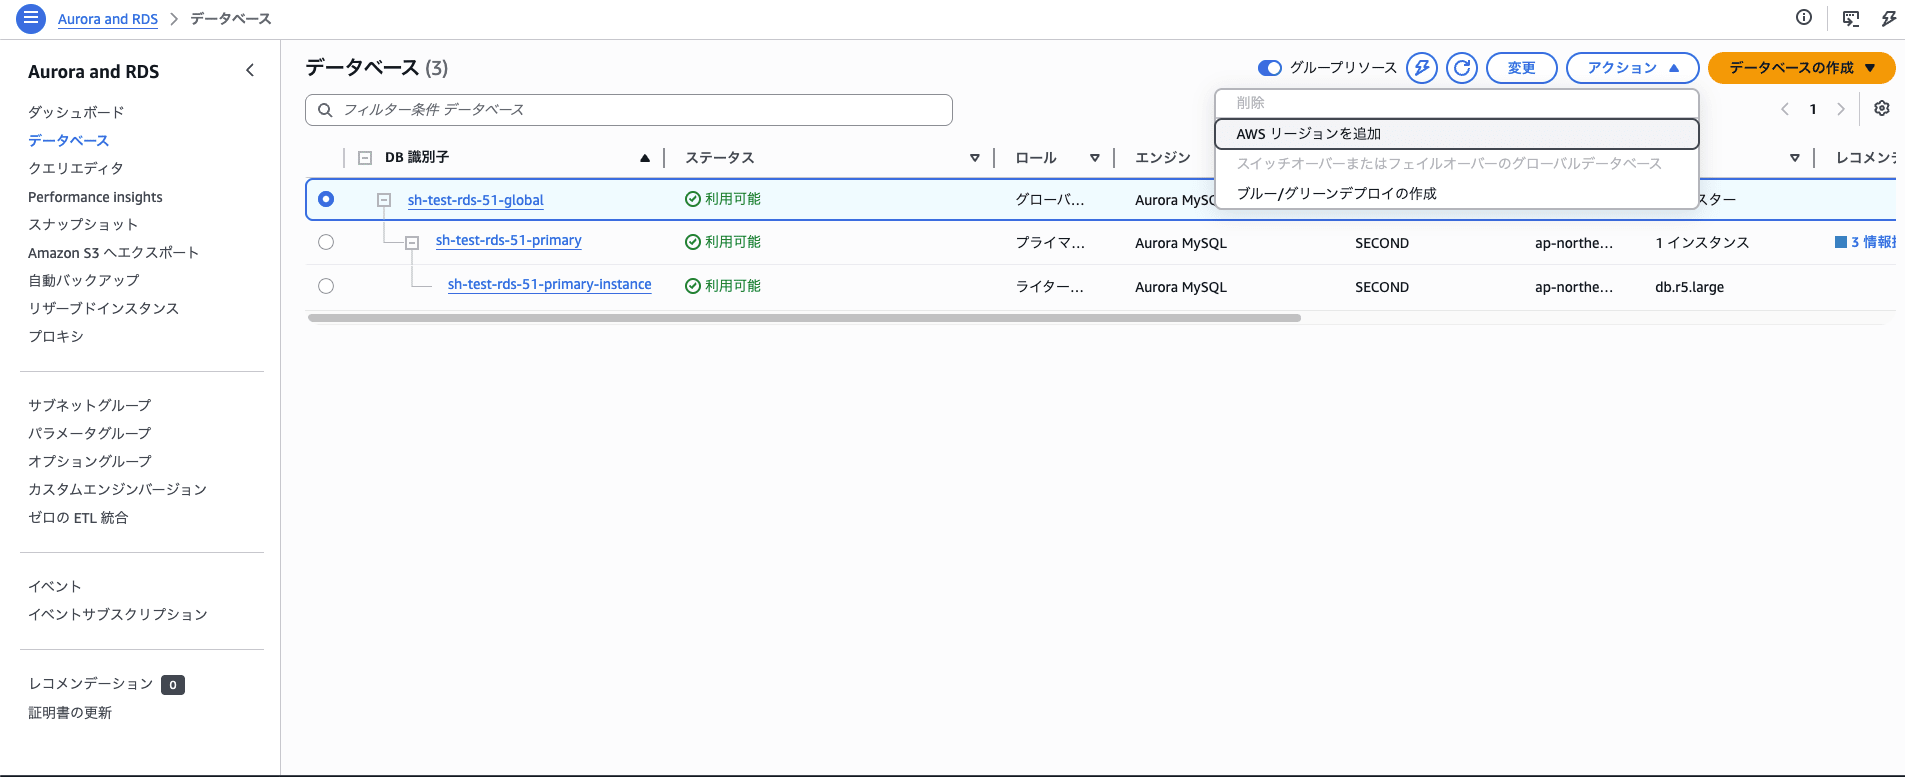Open the sh-test-rds-51-primary-instance link
This screenshot has width=1905, height=777.
coord(549,284)
